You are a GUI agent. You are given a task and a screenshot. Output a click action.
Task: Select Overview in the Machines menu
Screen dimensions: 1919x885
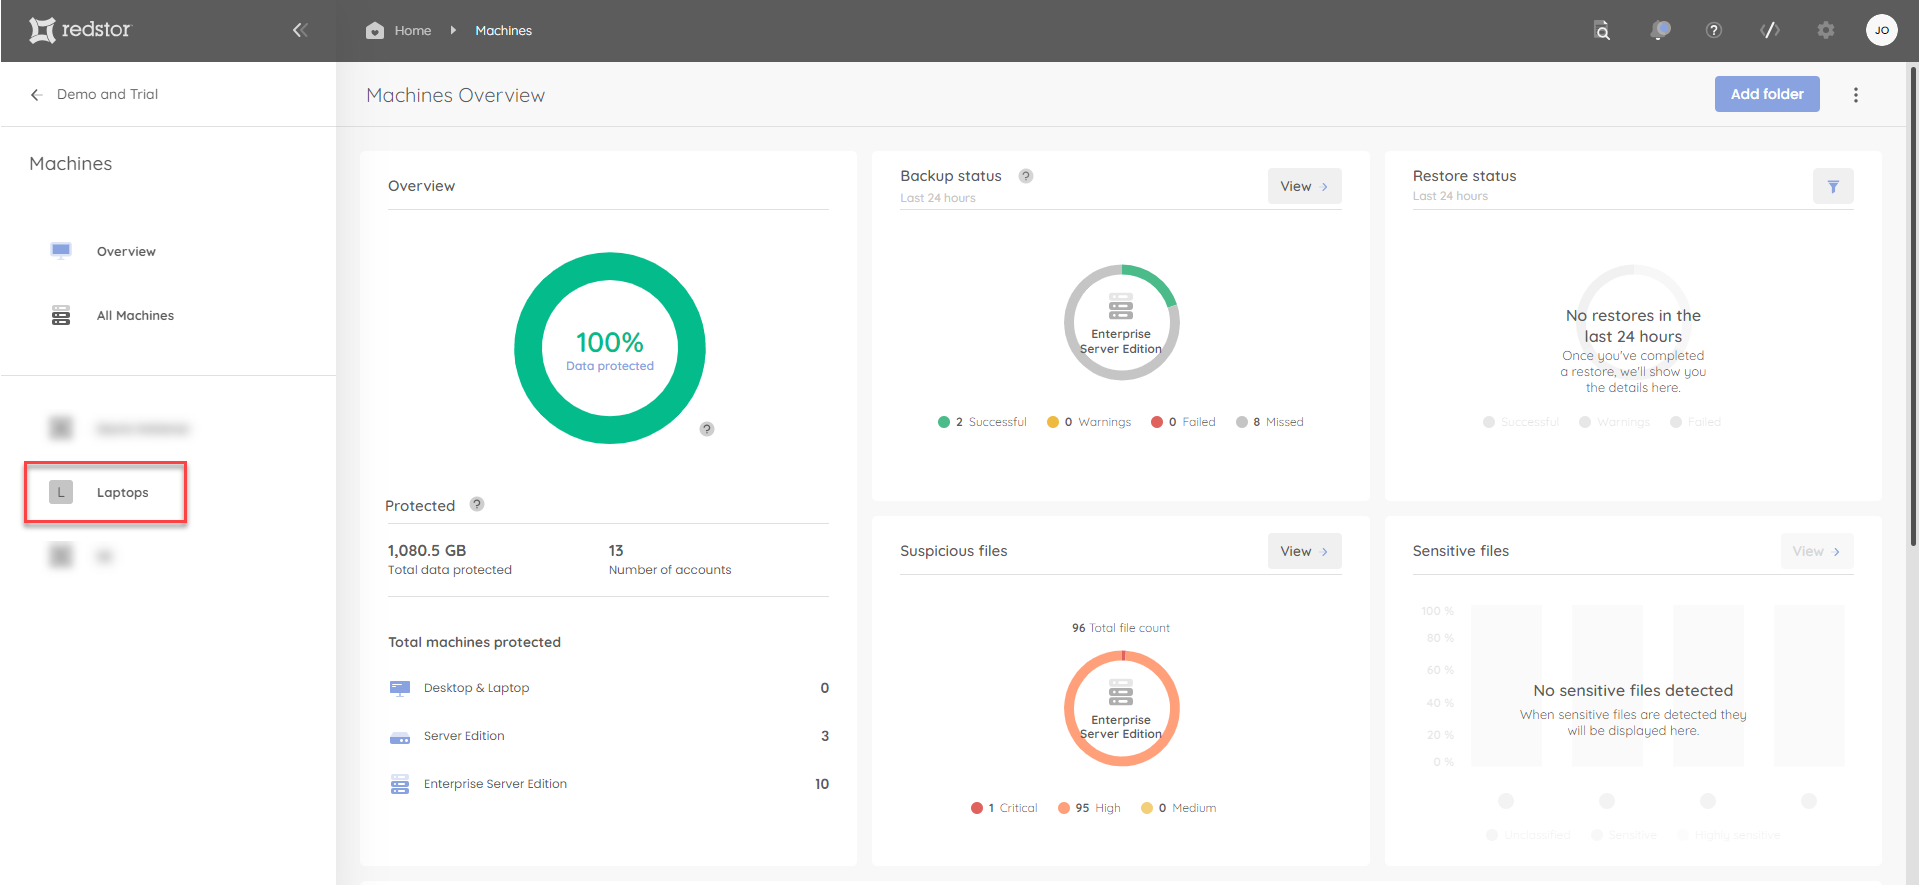pyautogui.click(x=126, y=252)
